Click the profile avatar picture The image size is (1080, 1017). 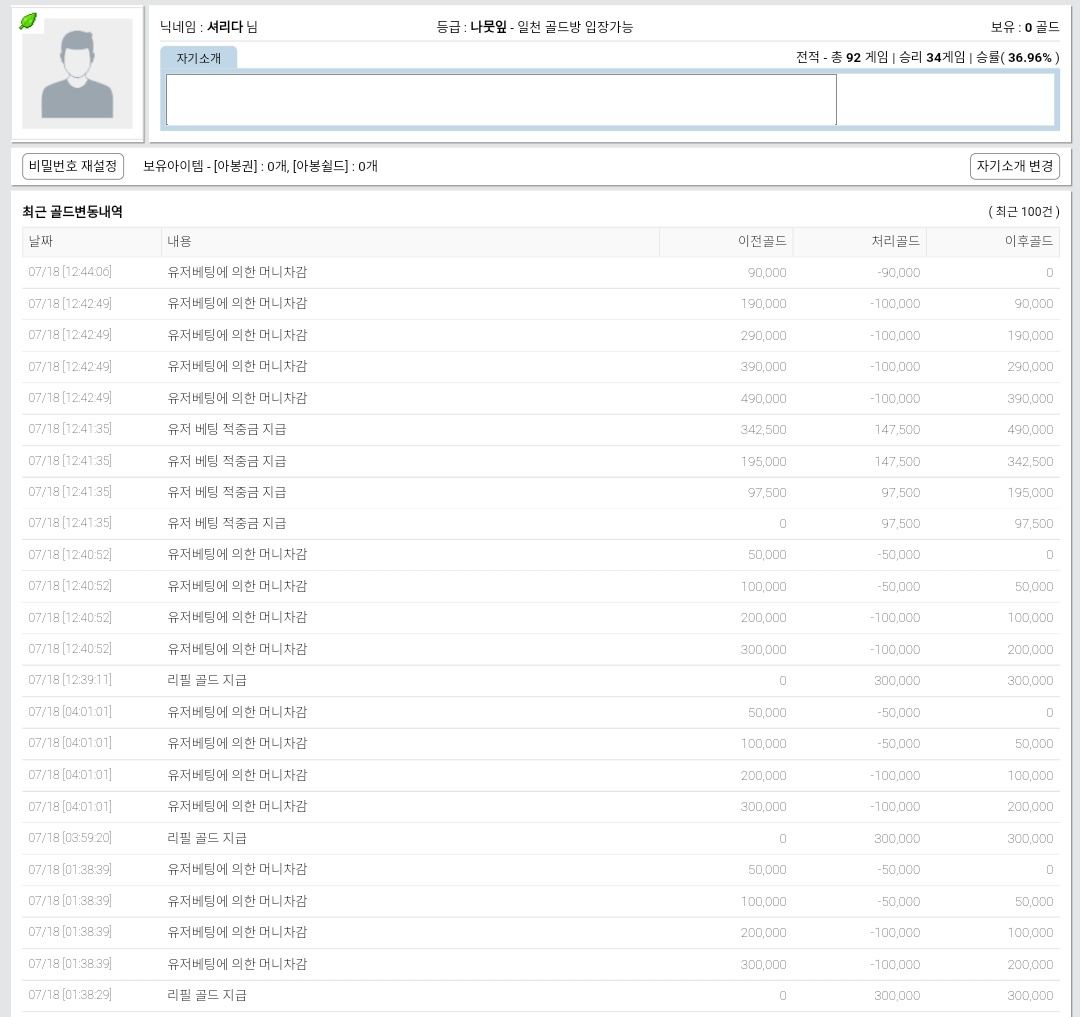(x=77, y=74)
